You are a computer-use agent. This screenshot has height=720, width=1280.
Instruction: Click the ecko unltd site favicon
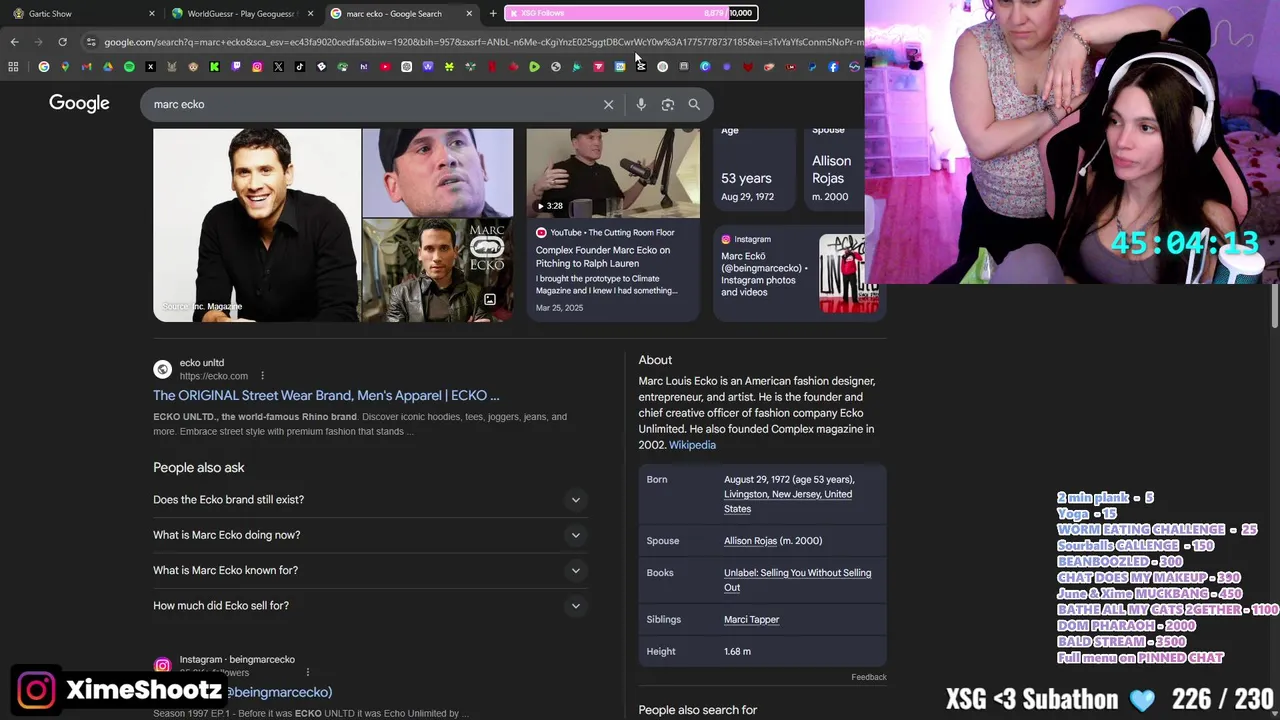[x=162, y=370]
